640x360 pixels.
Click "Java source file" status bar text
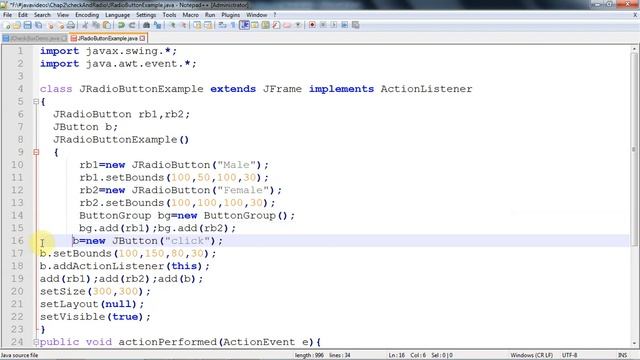[20, 355]
